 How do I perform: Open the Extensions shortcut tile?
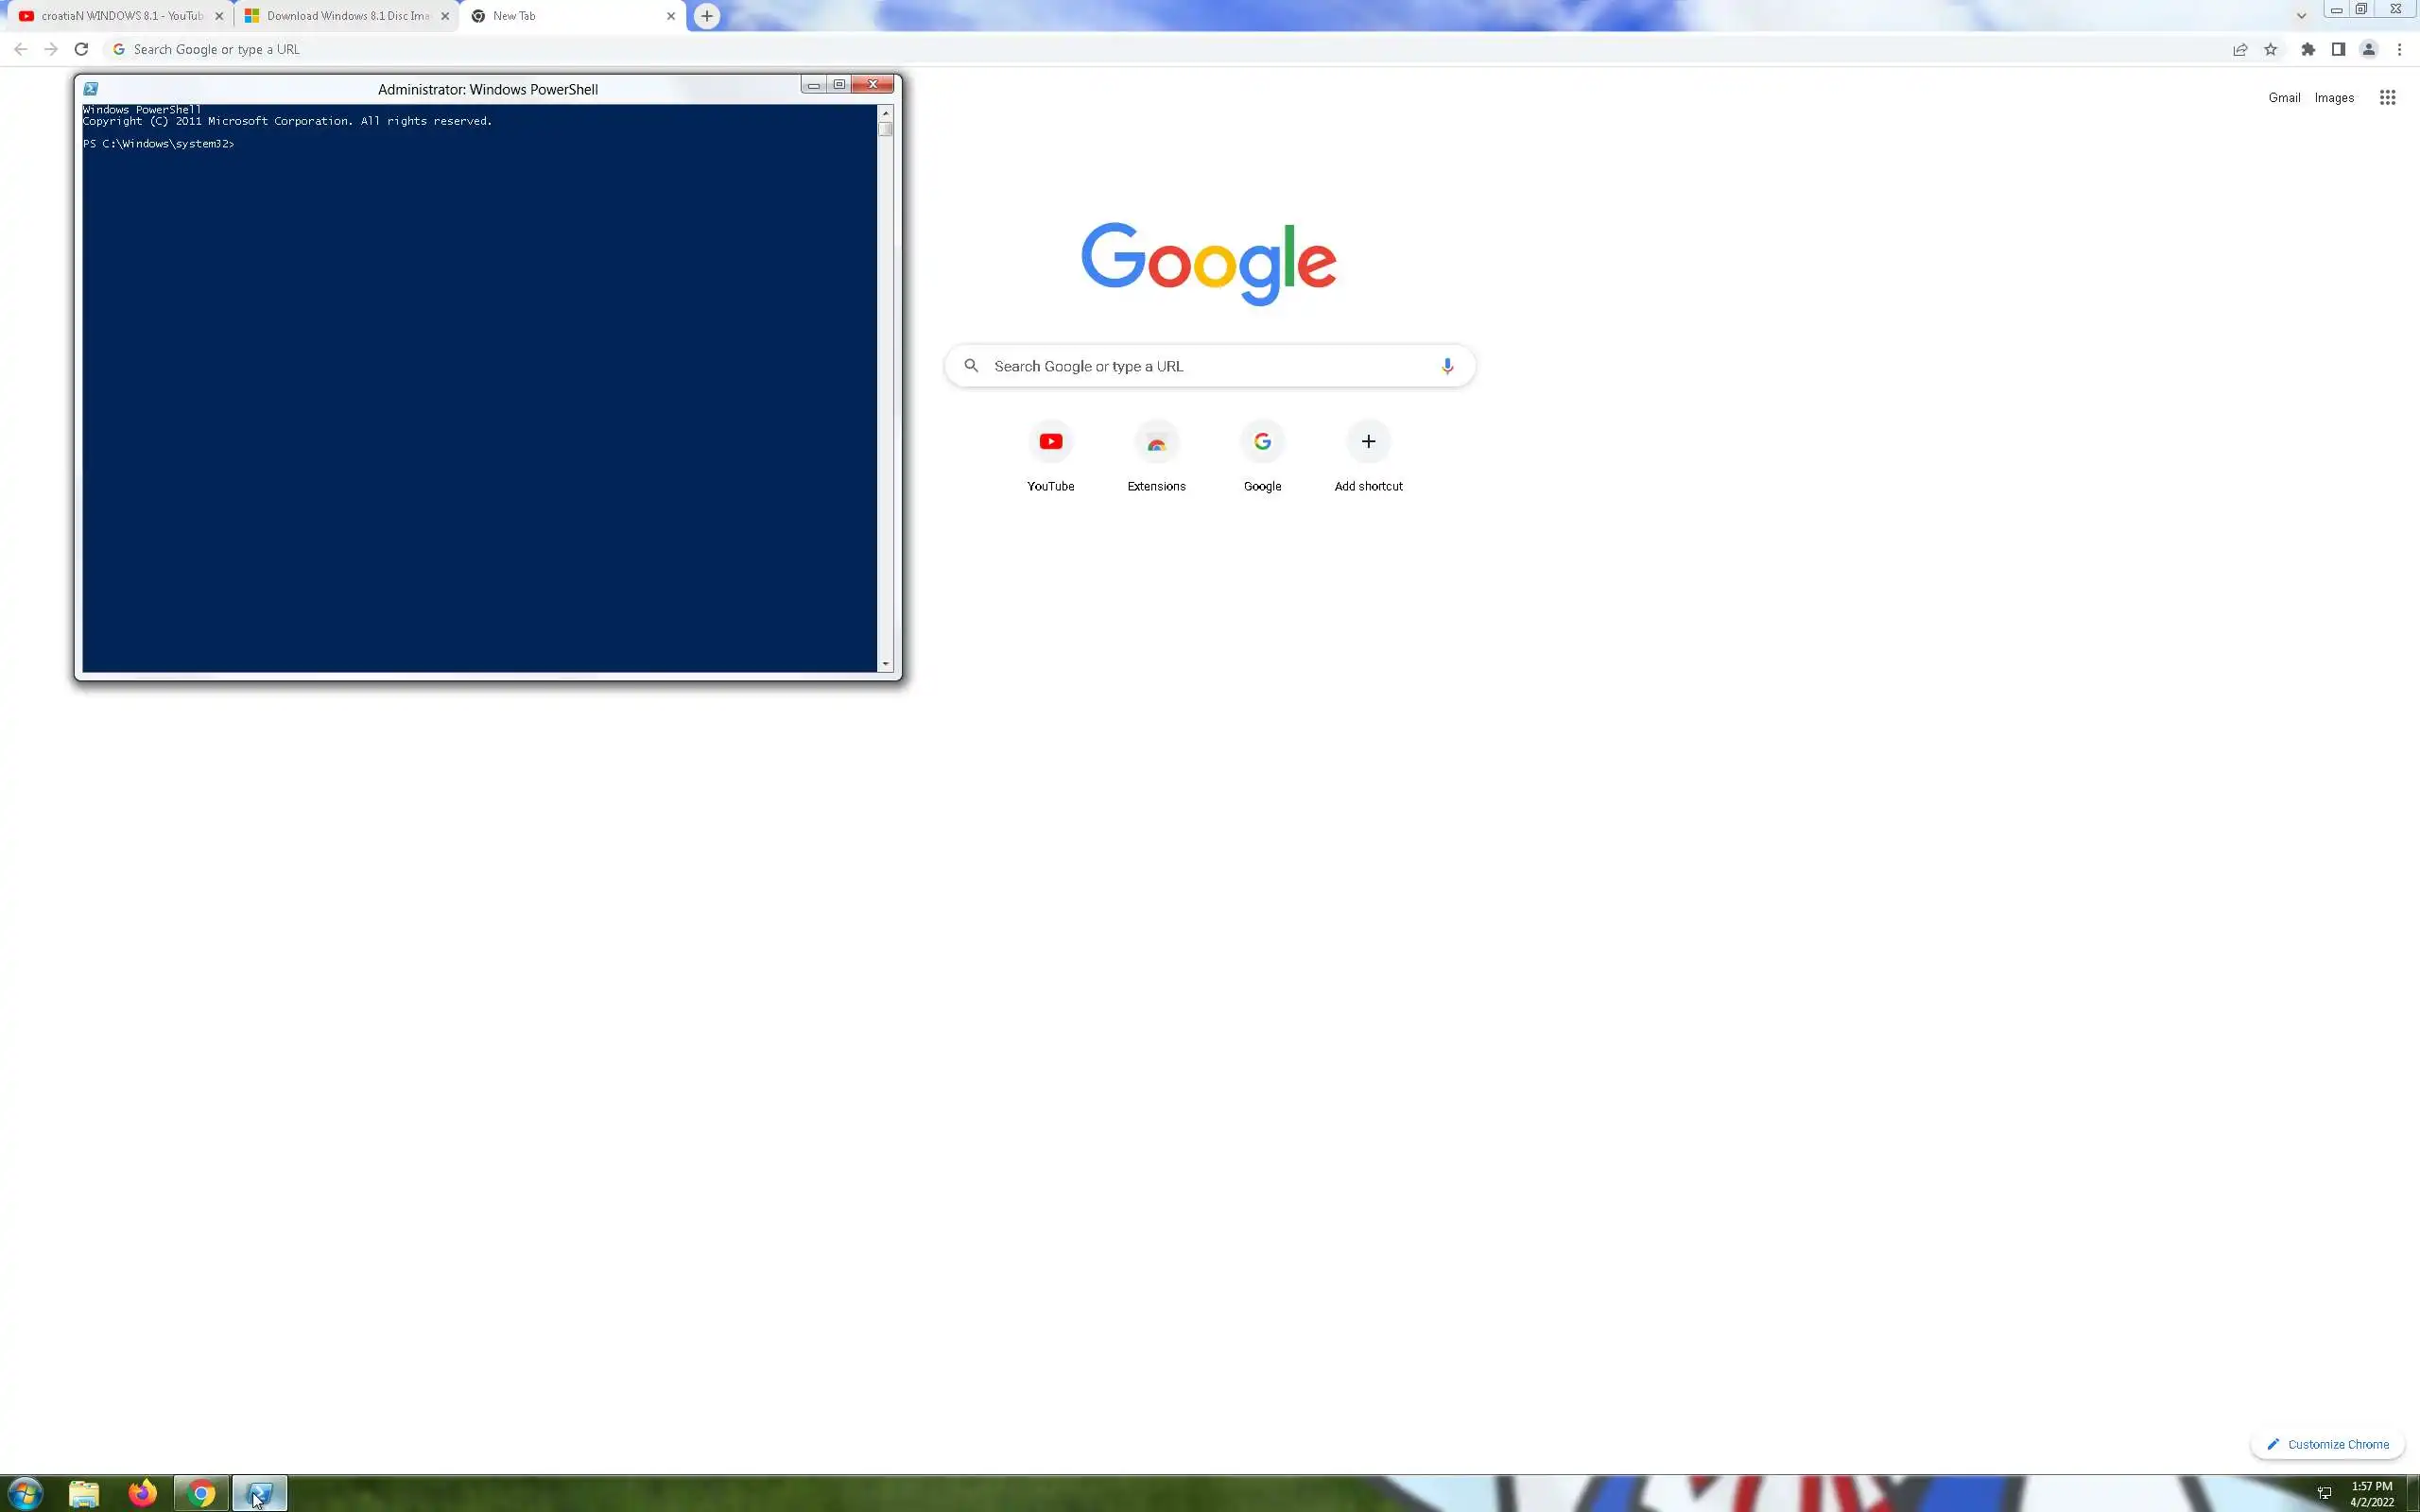(1156, 442)
